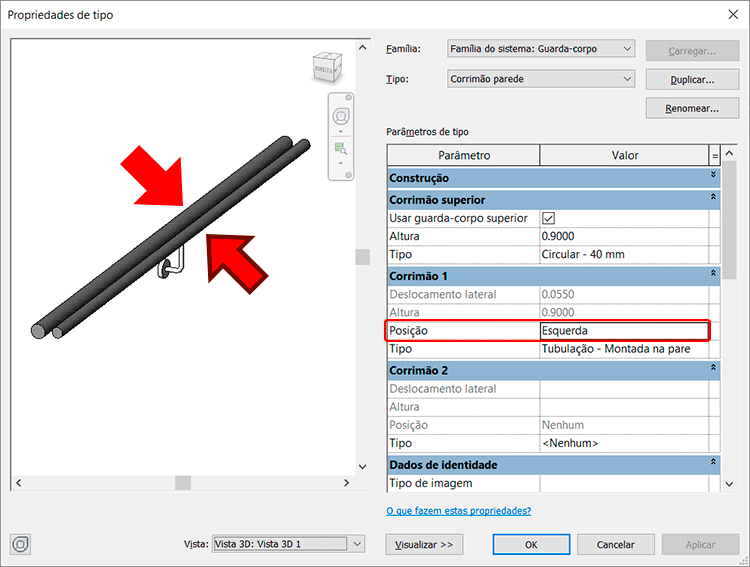
Task: Click the ViewCube in the preview
Action: coord(325,69)
